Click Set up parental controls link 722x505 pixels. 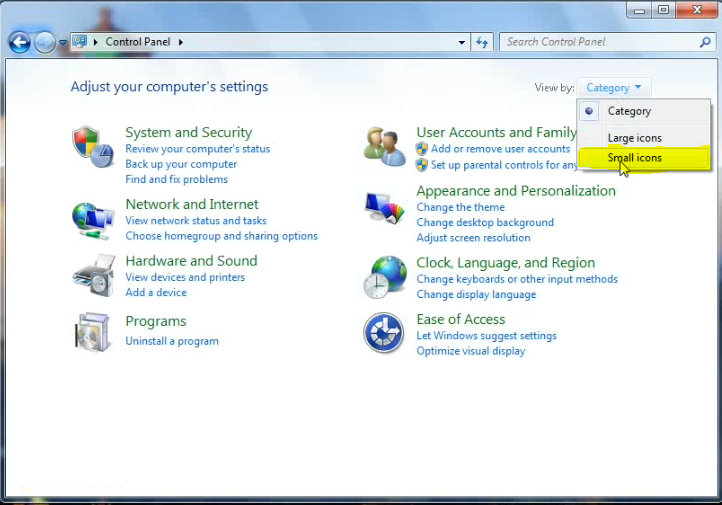click(x=504, y=165)
